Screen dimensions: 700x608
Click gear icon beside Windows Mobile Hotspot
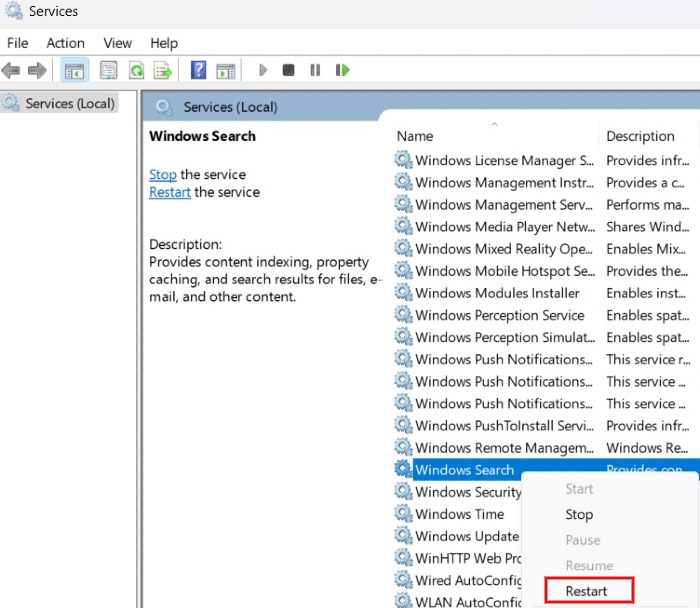403,270
